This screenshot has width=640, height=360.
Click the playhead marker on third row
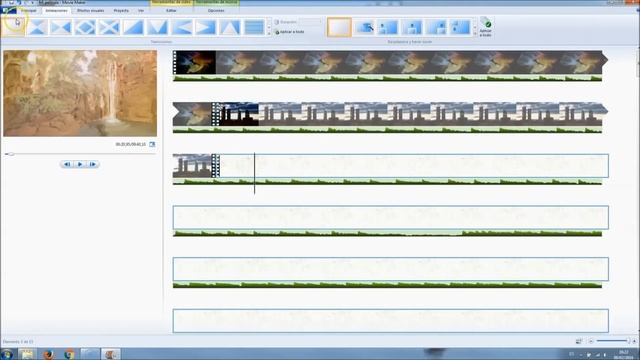coord(254,173)
